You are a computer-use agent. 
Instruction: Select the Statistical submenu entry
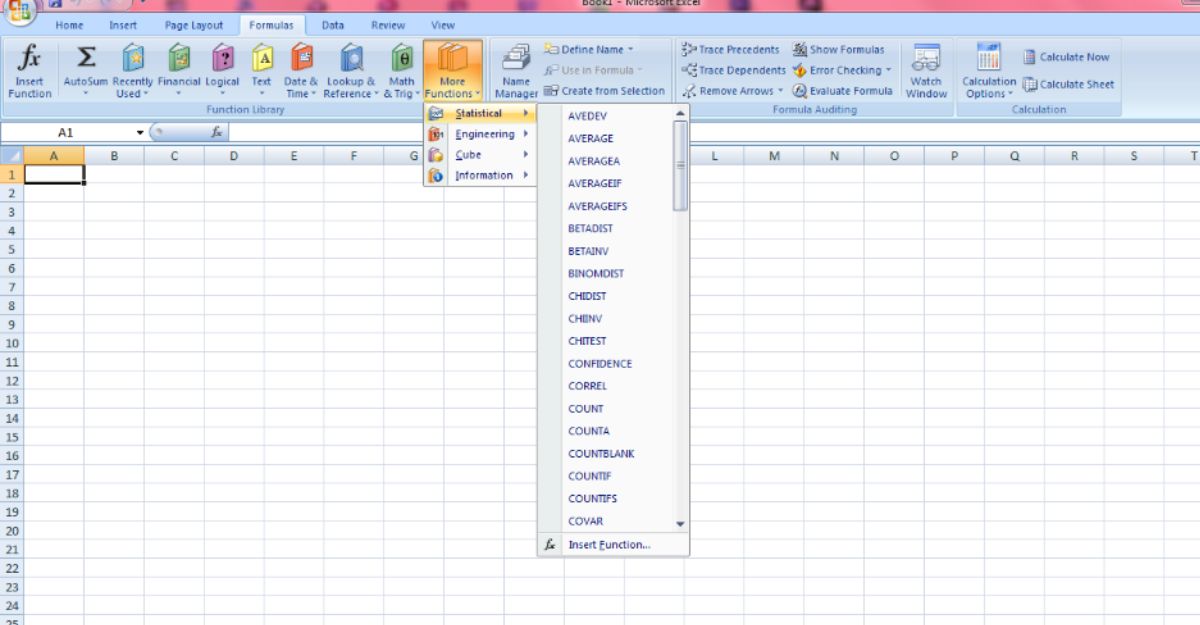point(478,113)
